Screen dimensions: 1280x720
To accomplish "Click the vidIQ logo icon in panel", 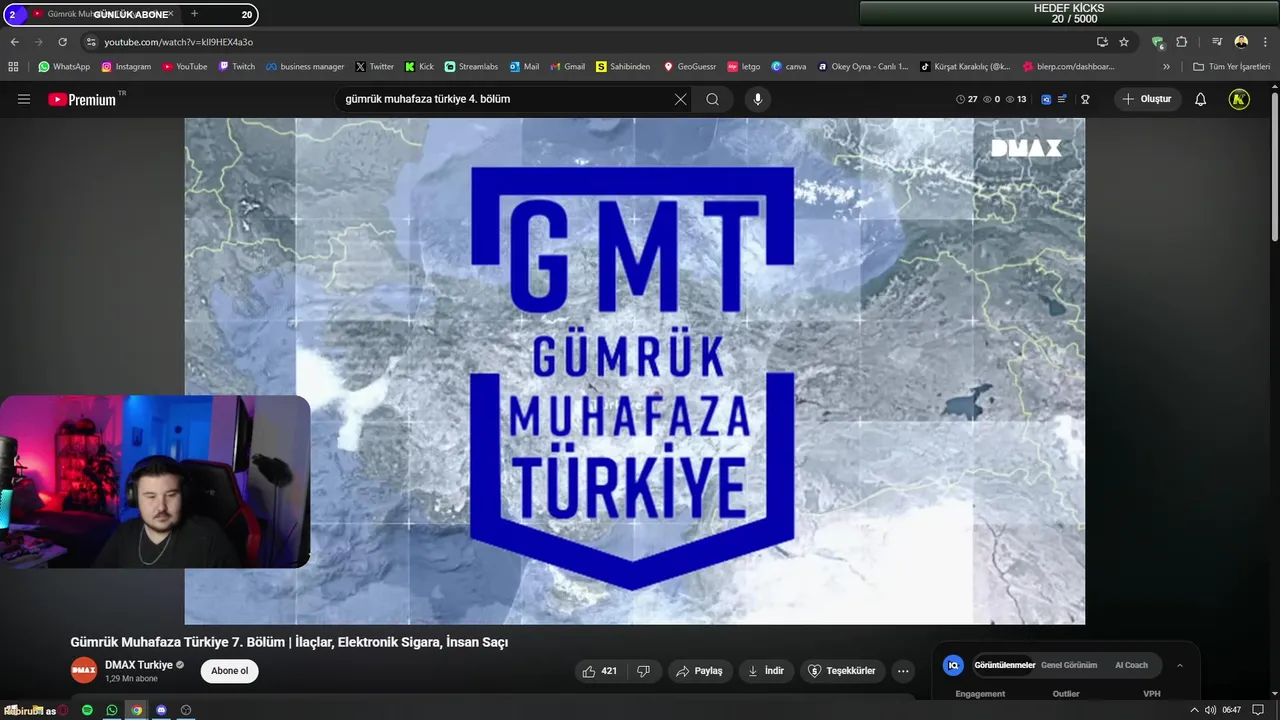I will [x=953, y=665].
